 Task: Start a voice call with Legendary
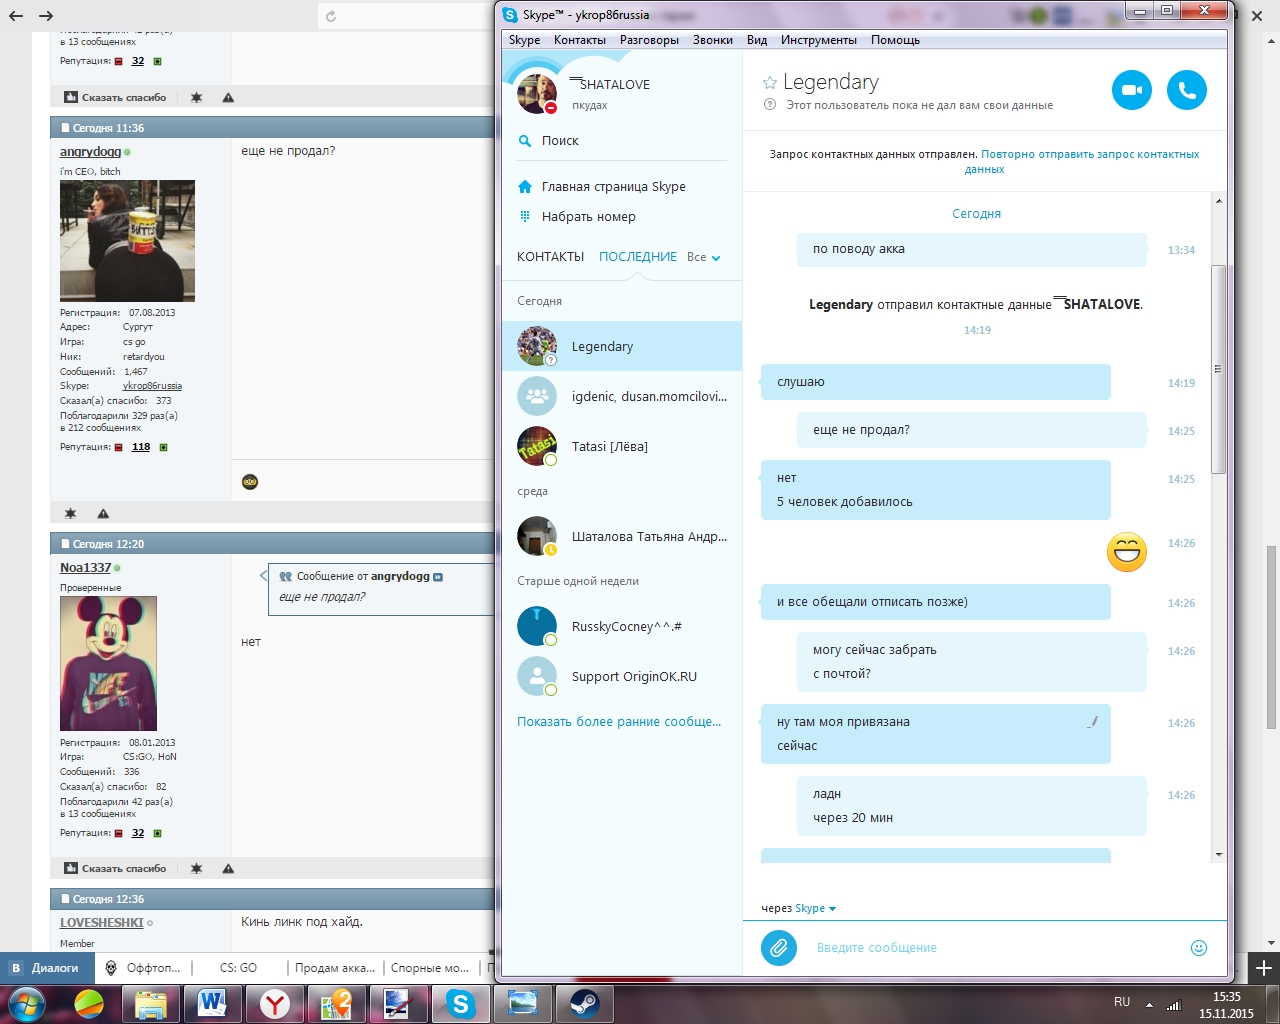click(1187, 90)
